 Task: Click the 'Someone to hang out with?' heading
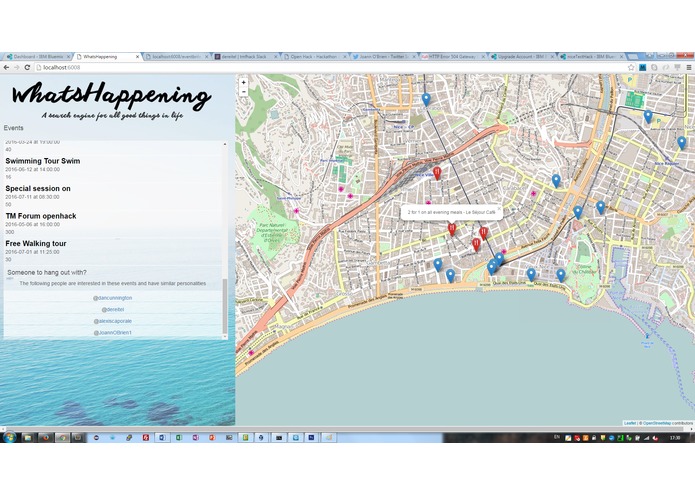47,272
